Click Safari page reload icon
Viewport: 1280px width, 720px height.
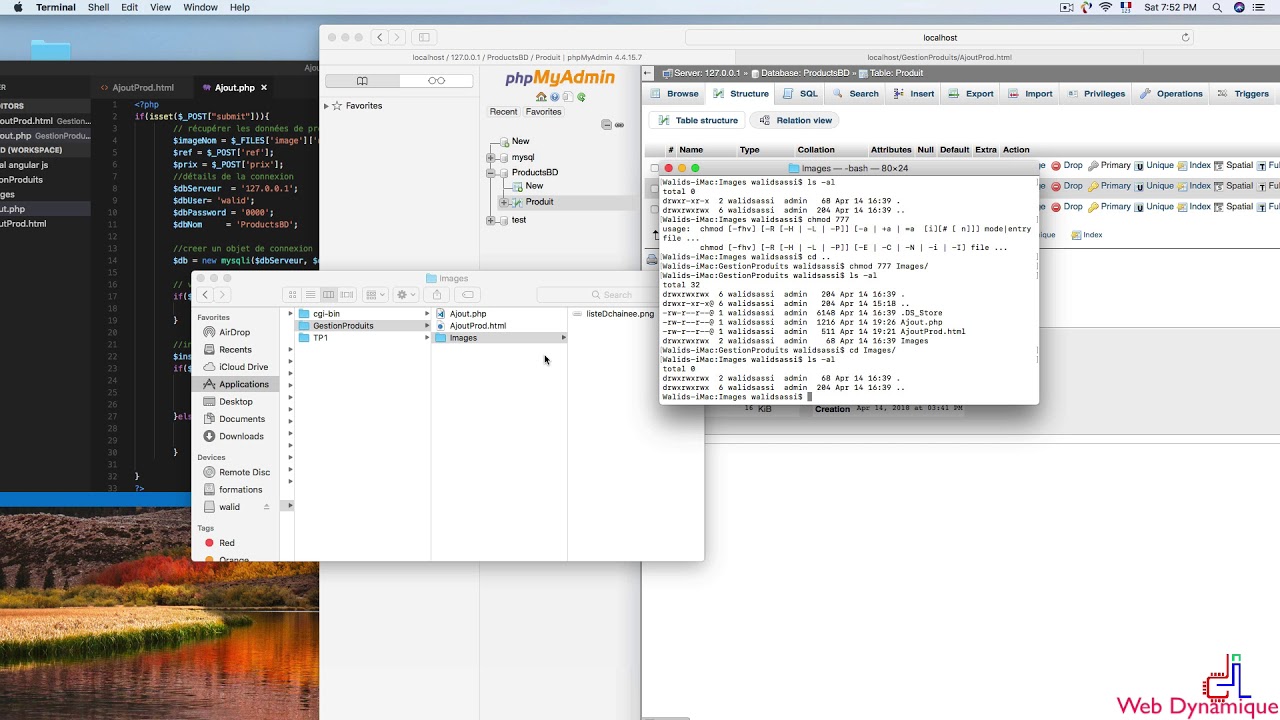pyautogui.click(x=1185, y=38)
